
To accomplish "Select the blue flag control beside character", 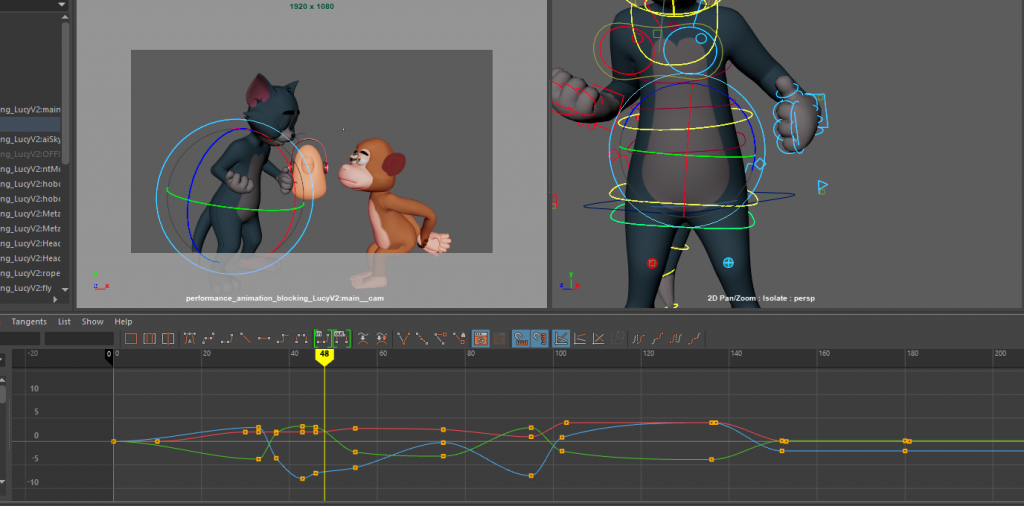I will point(822,187).
